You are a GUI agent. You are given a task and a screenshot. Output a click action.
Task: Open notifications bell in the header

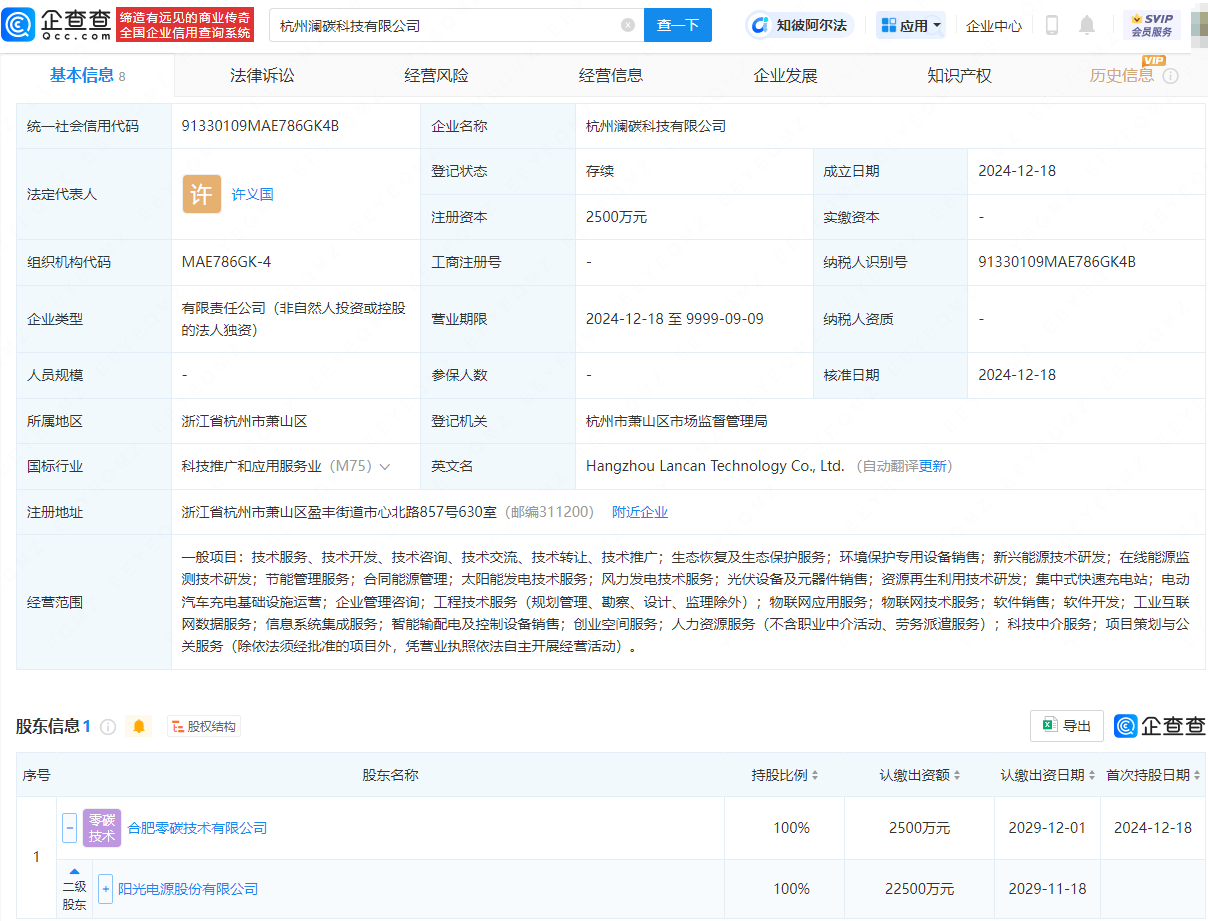(1087, 25)
